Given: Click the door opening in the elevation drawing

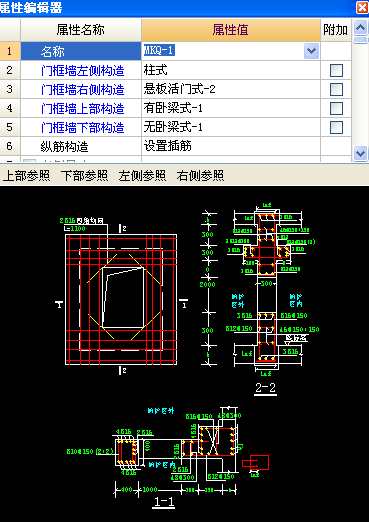Looking at the screenshot, I should tap(123, 297).
